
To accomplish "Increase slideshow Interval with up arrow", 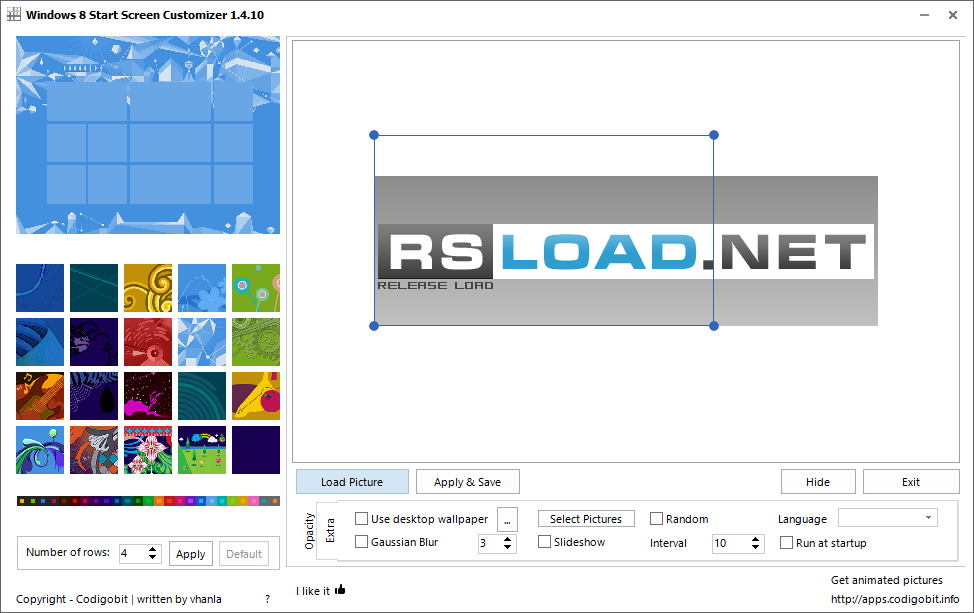I will [755, 539].
